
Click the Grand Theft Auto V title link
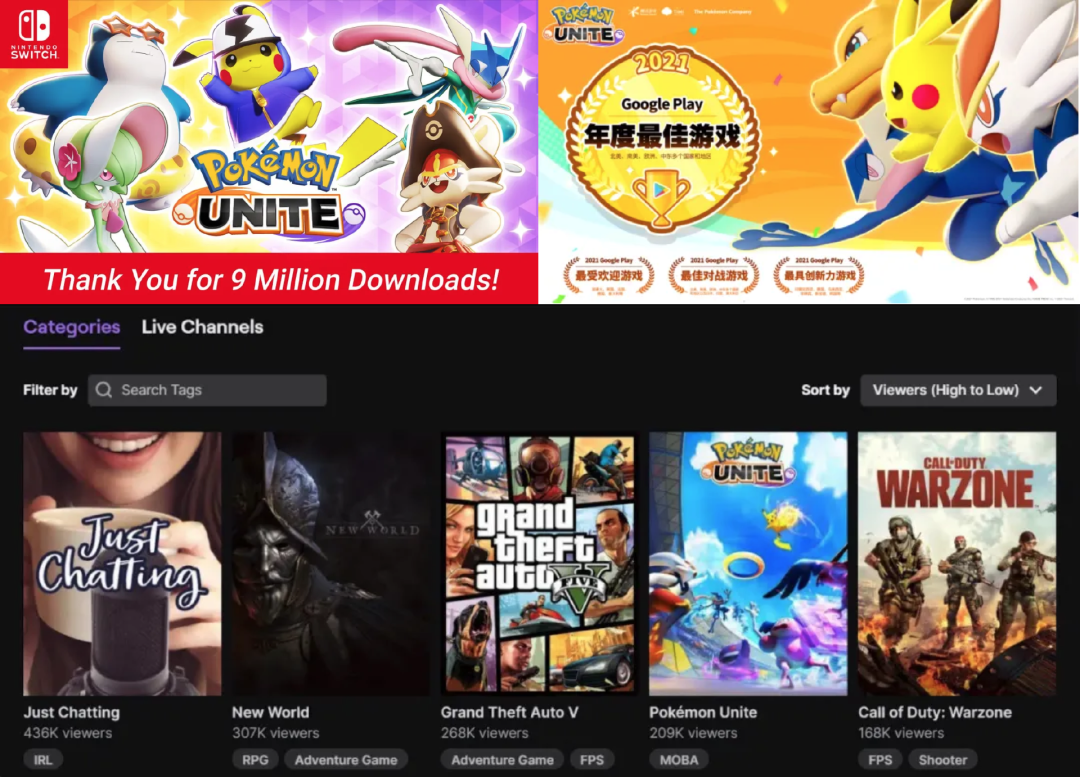point(510,712)
